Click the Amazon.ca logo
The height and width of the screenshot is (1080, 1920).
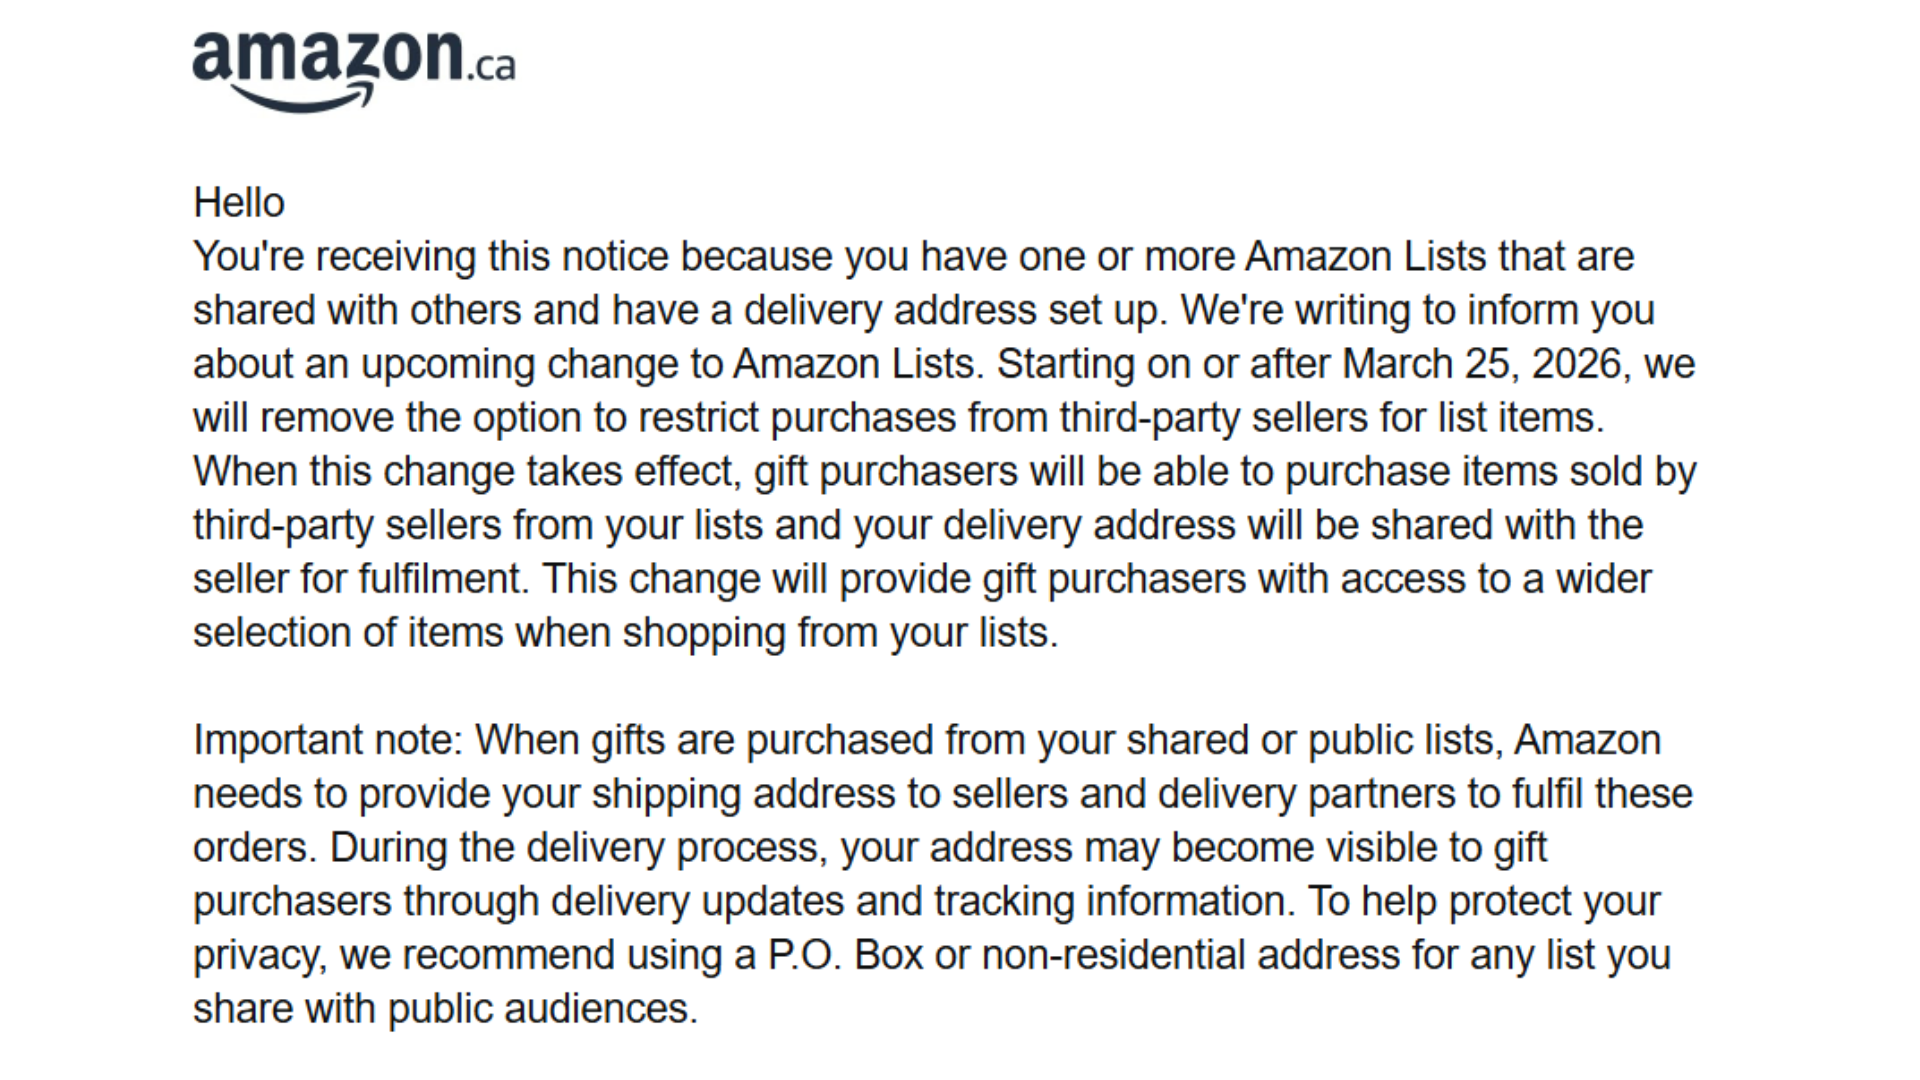click(330, 58)
